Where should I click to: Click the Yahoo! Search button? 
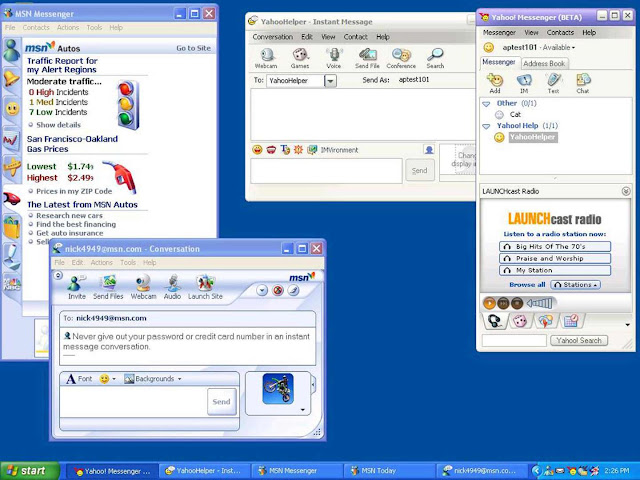click(x=579, y=340)
